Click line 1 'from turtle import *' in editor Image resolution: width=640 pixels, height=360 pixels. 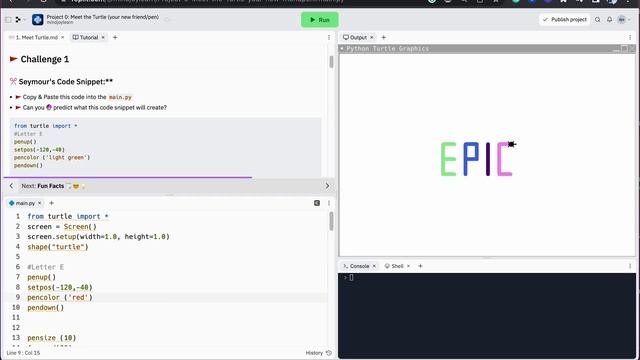[x=68, y=216]
